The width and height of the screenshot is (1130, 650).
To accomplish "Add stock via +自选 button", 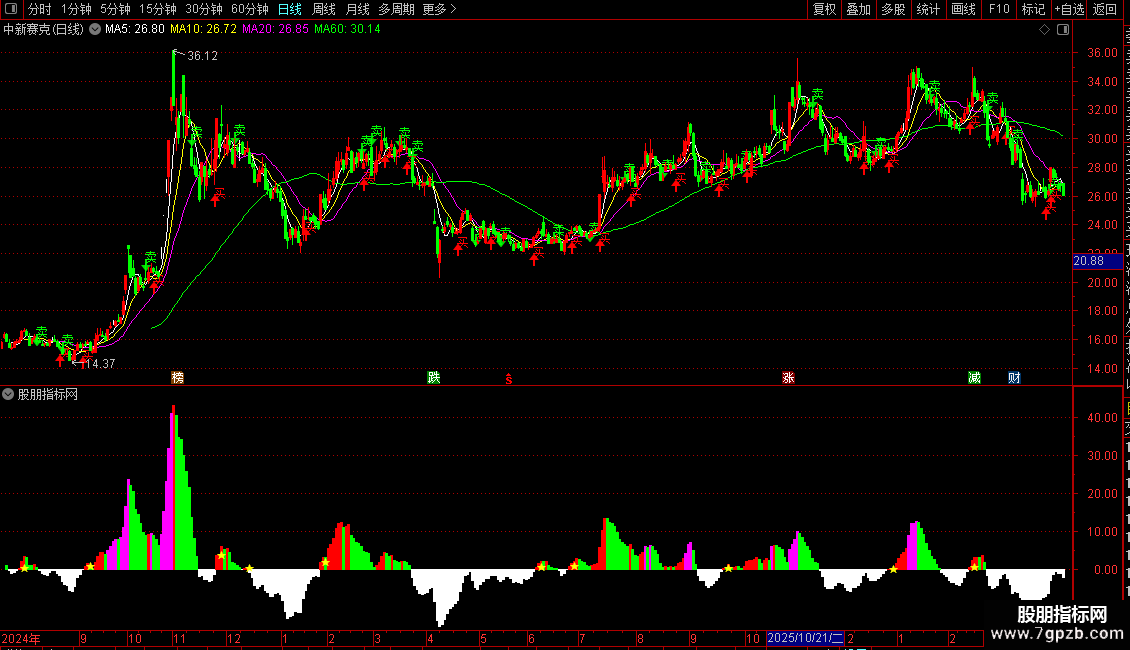I will [x=1069, y=9].
